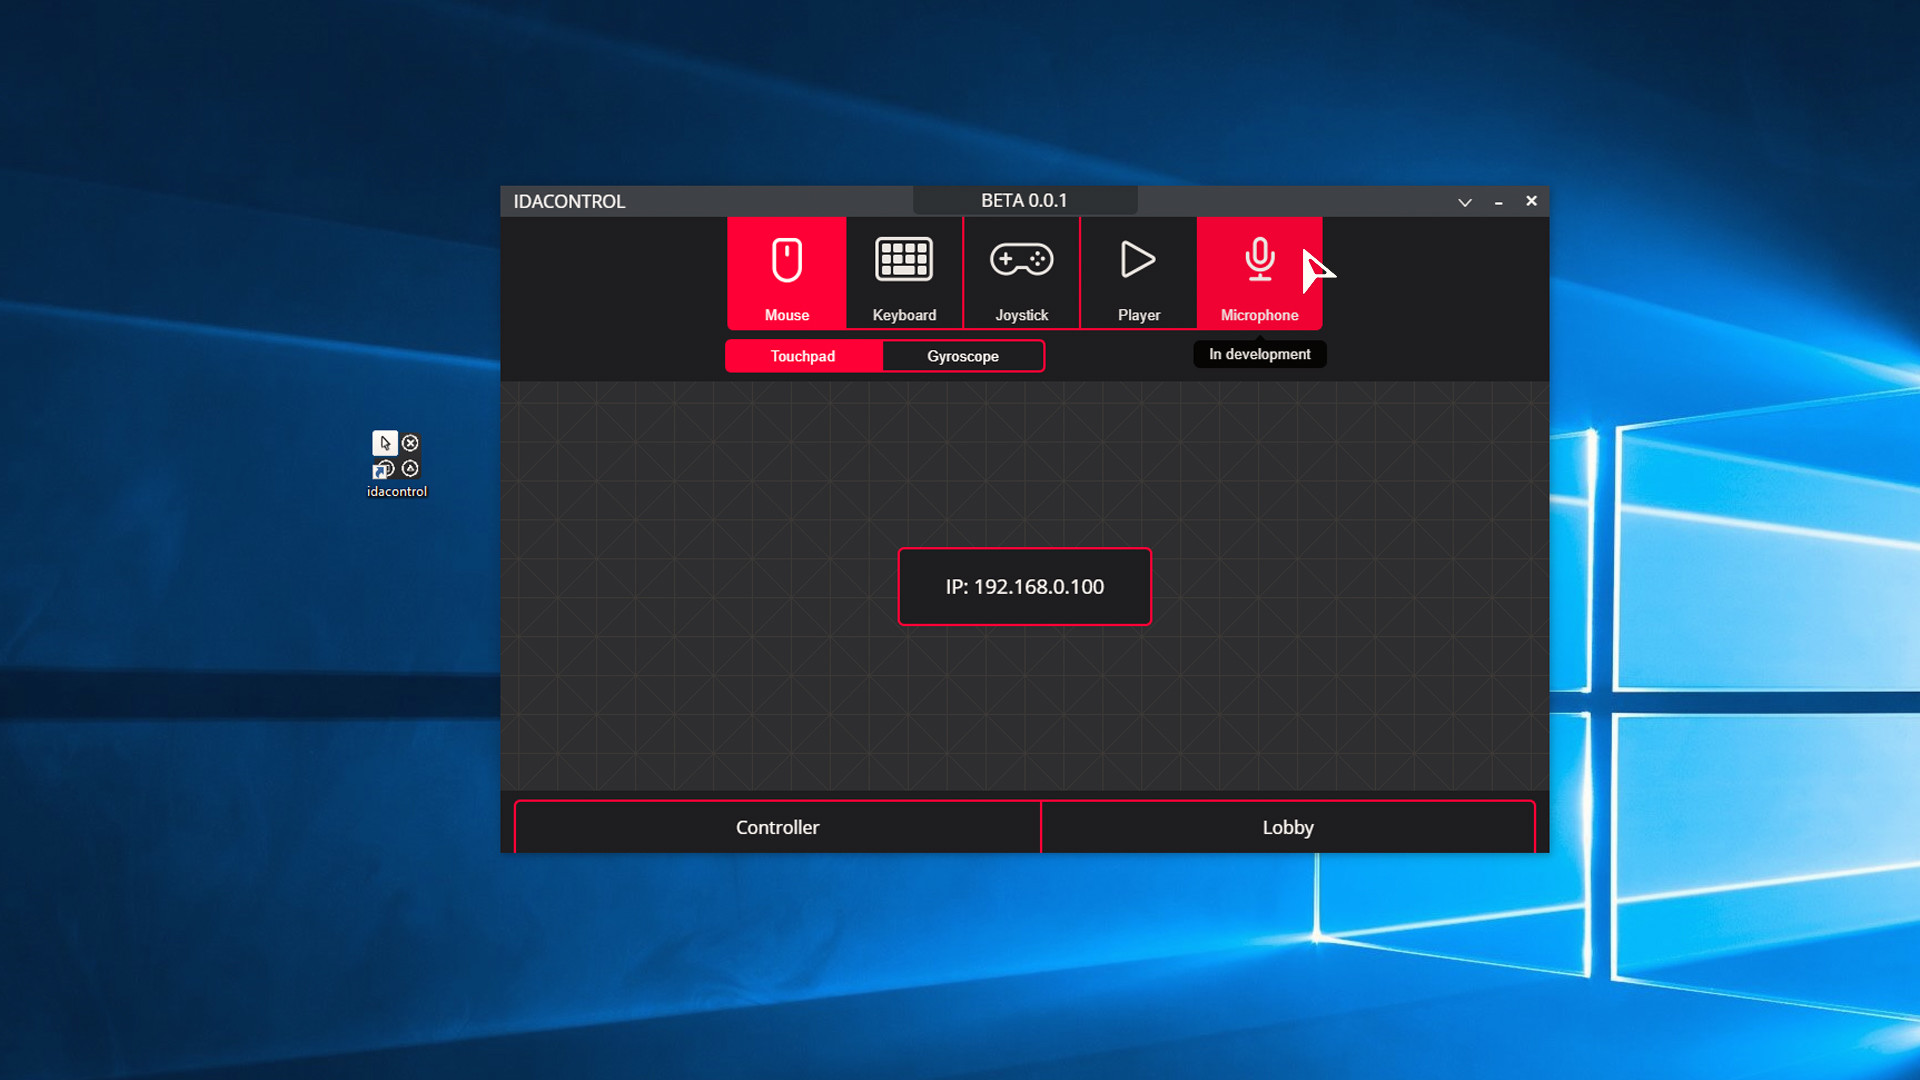Screen dimensions: 1920x1080
Task: Click the IDACONTROL title text
Action: click(569, 201)
